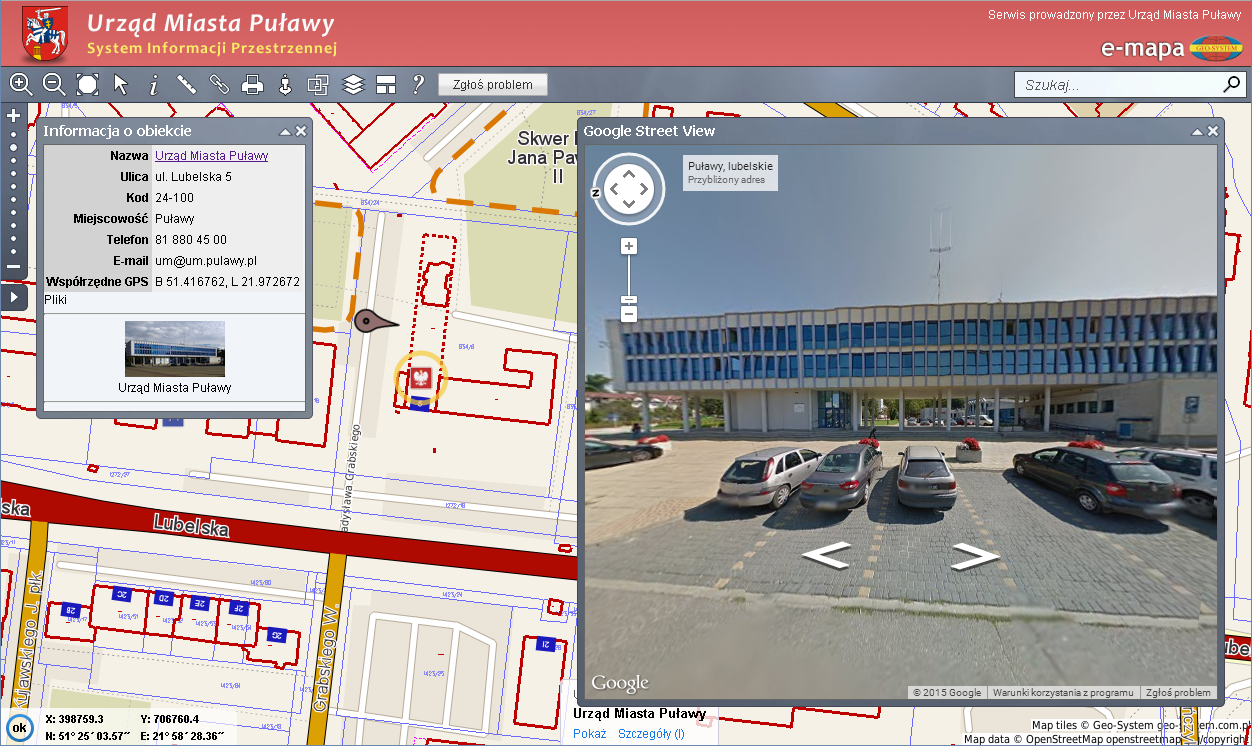Screen dimensions: 1252x746
Task: Set map zoom using second slider dot
Action: 14,147
